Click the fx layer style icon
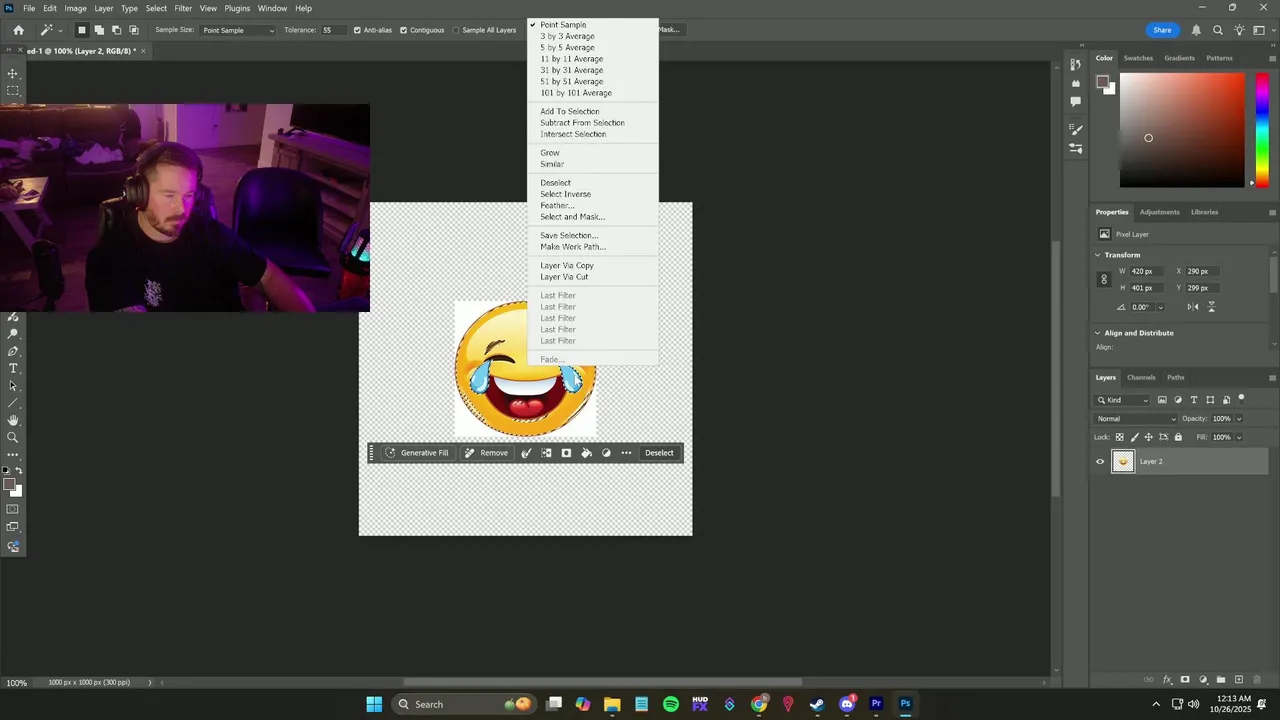Image resolution: width=1280 pixels, height=720 pixels. click(1167, 680)
